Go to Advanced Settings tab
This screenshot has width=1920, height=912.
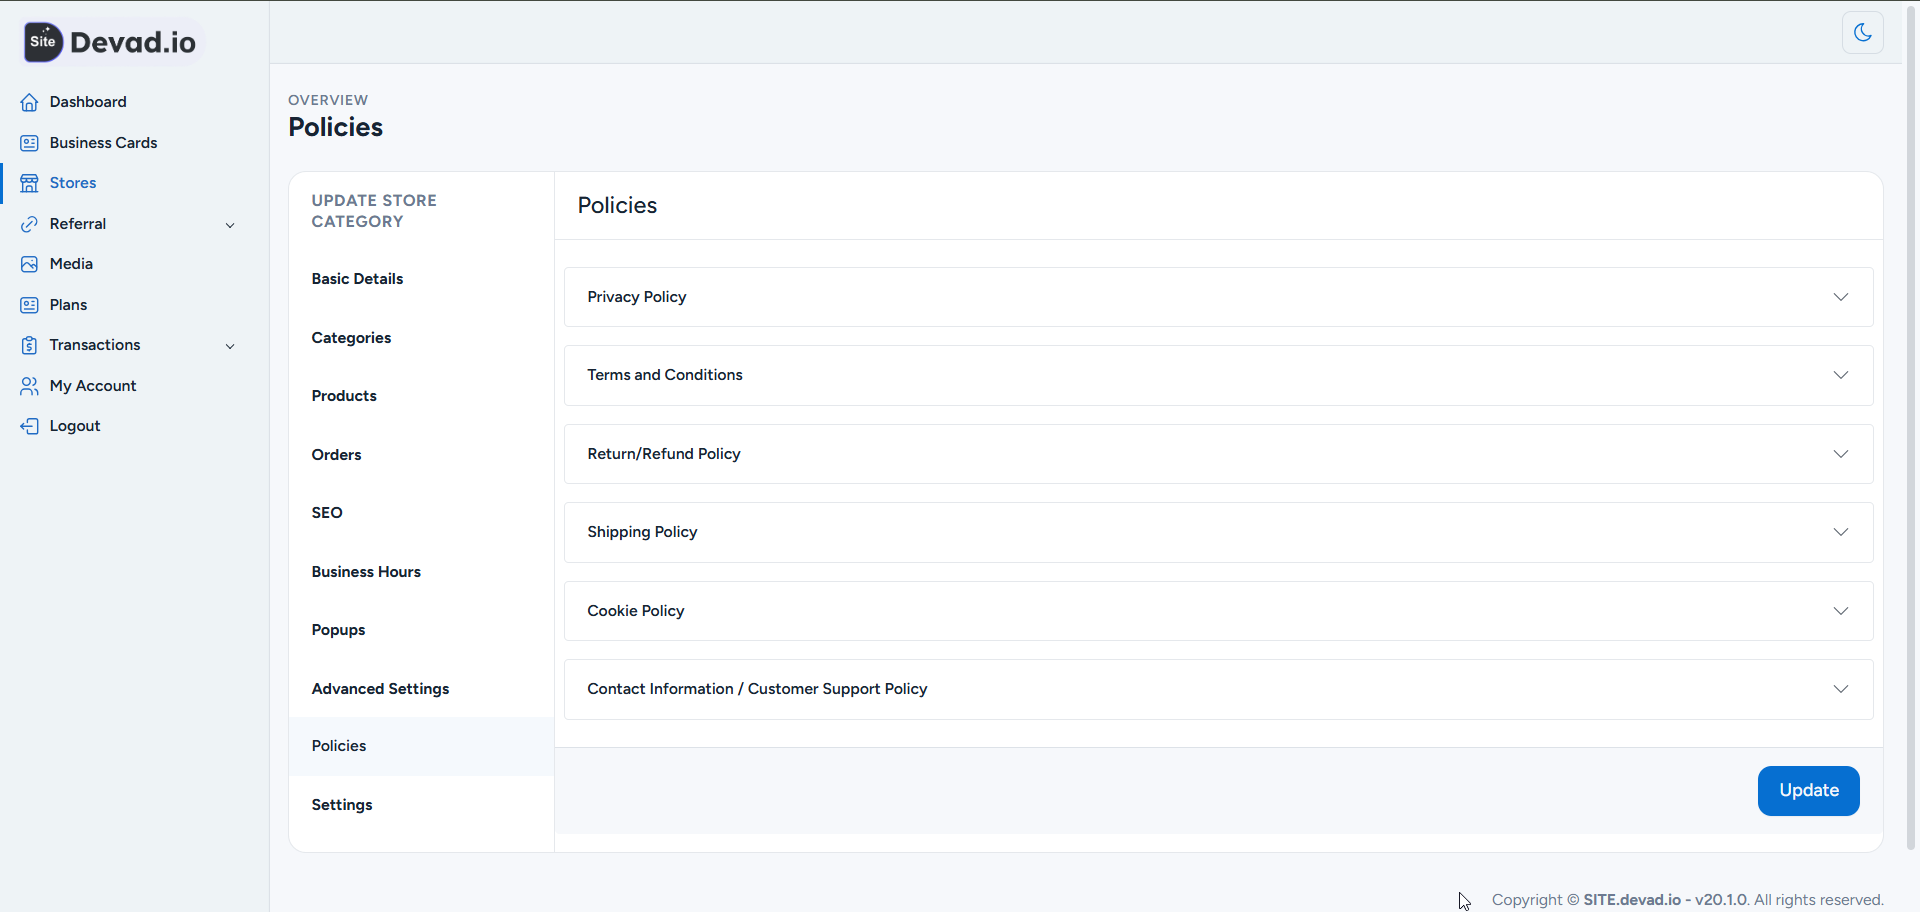(380, 689)
